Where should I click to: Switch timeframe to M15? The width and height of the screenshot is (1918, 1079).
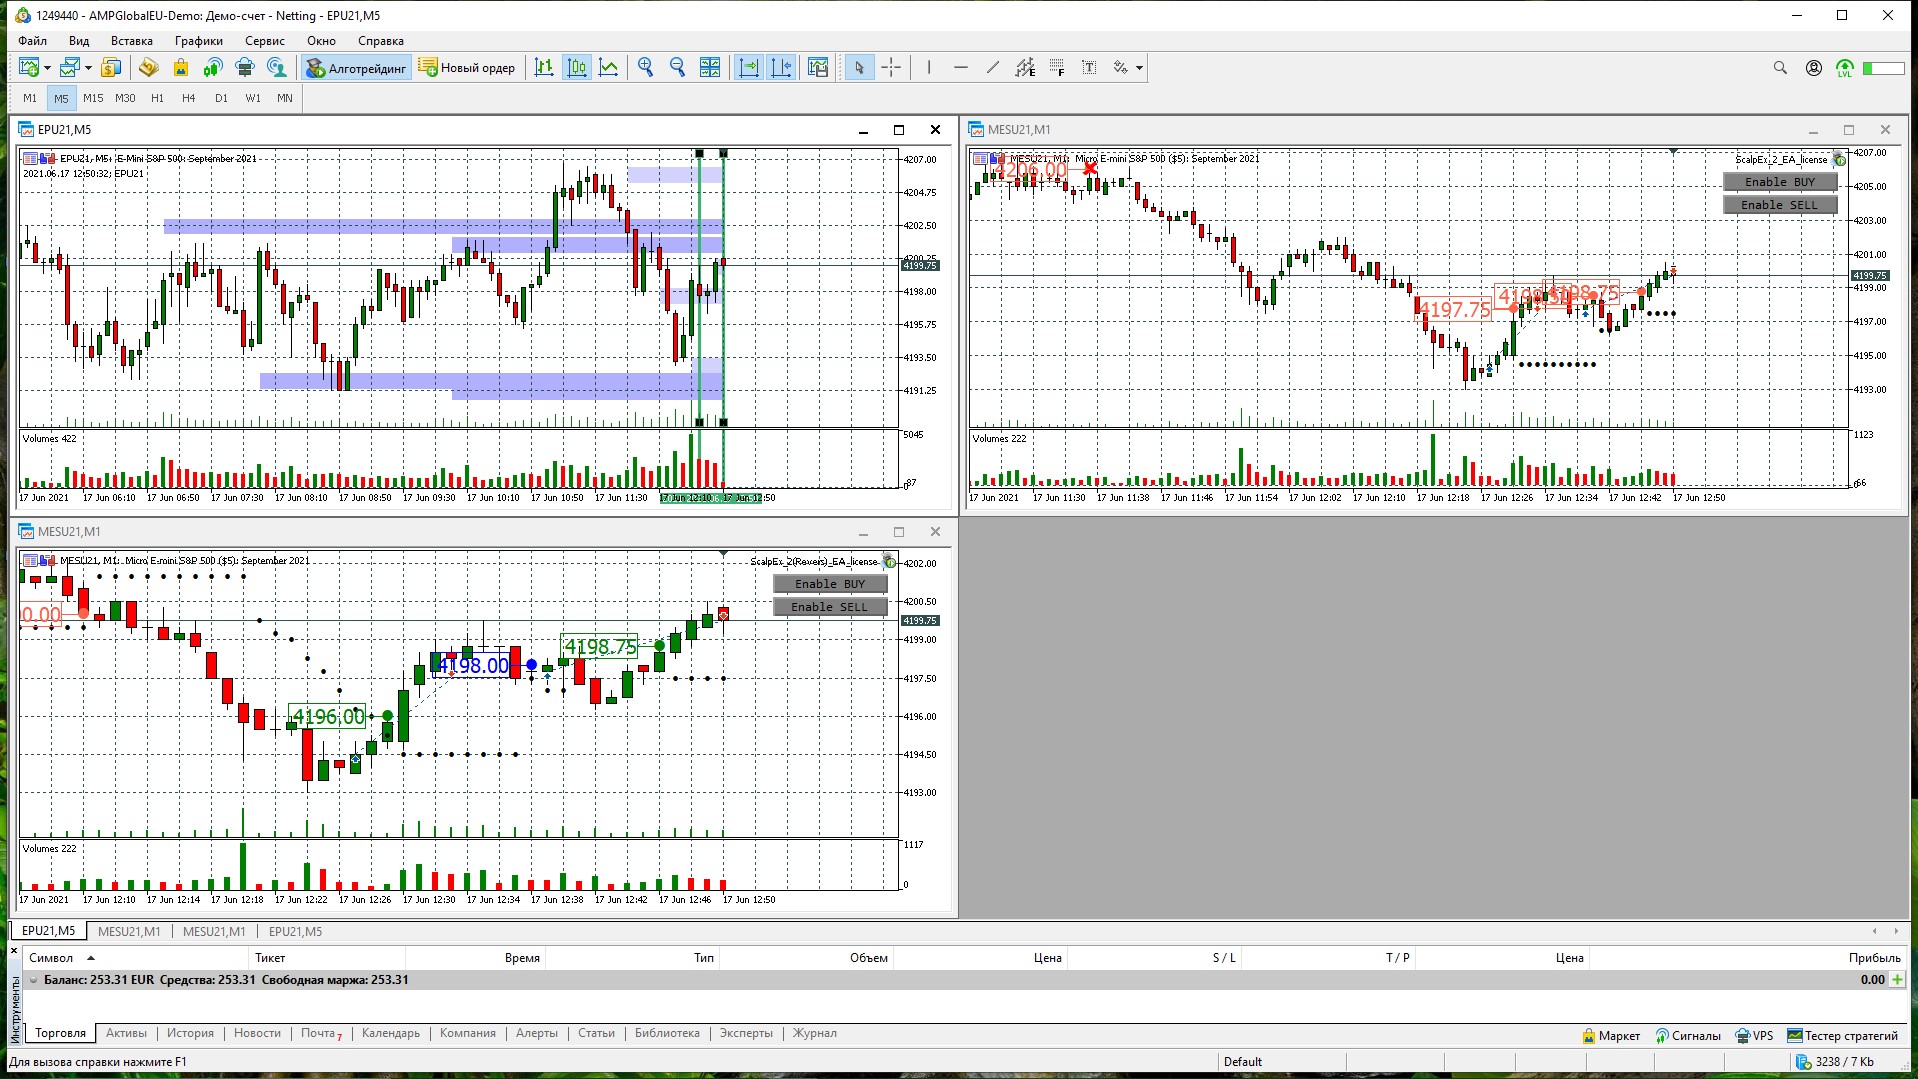93,98
